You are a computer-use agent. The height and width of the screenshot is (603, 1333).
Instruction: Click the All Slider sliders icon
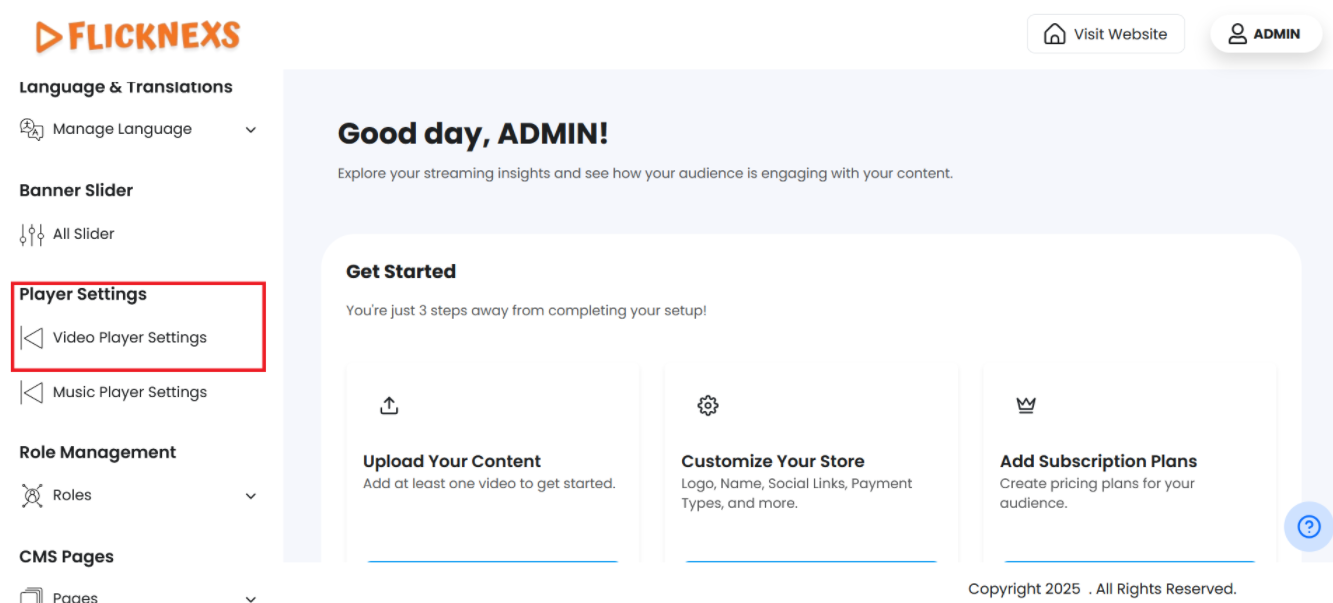[x=32, y=234]
